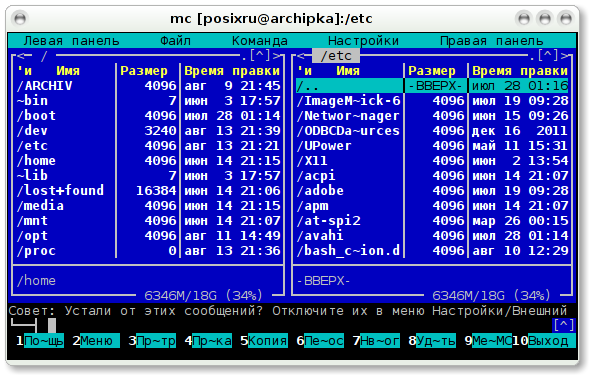Viewport: 589px width, 375px height.
Task: Open the Левая панель menu
Action: pos(71,41)
